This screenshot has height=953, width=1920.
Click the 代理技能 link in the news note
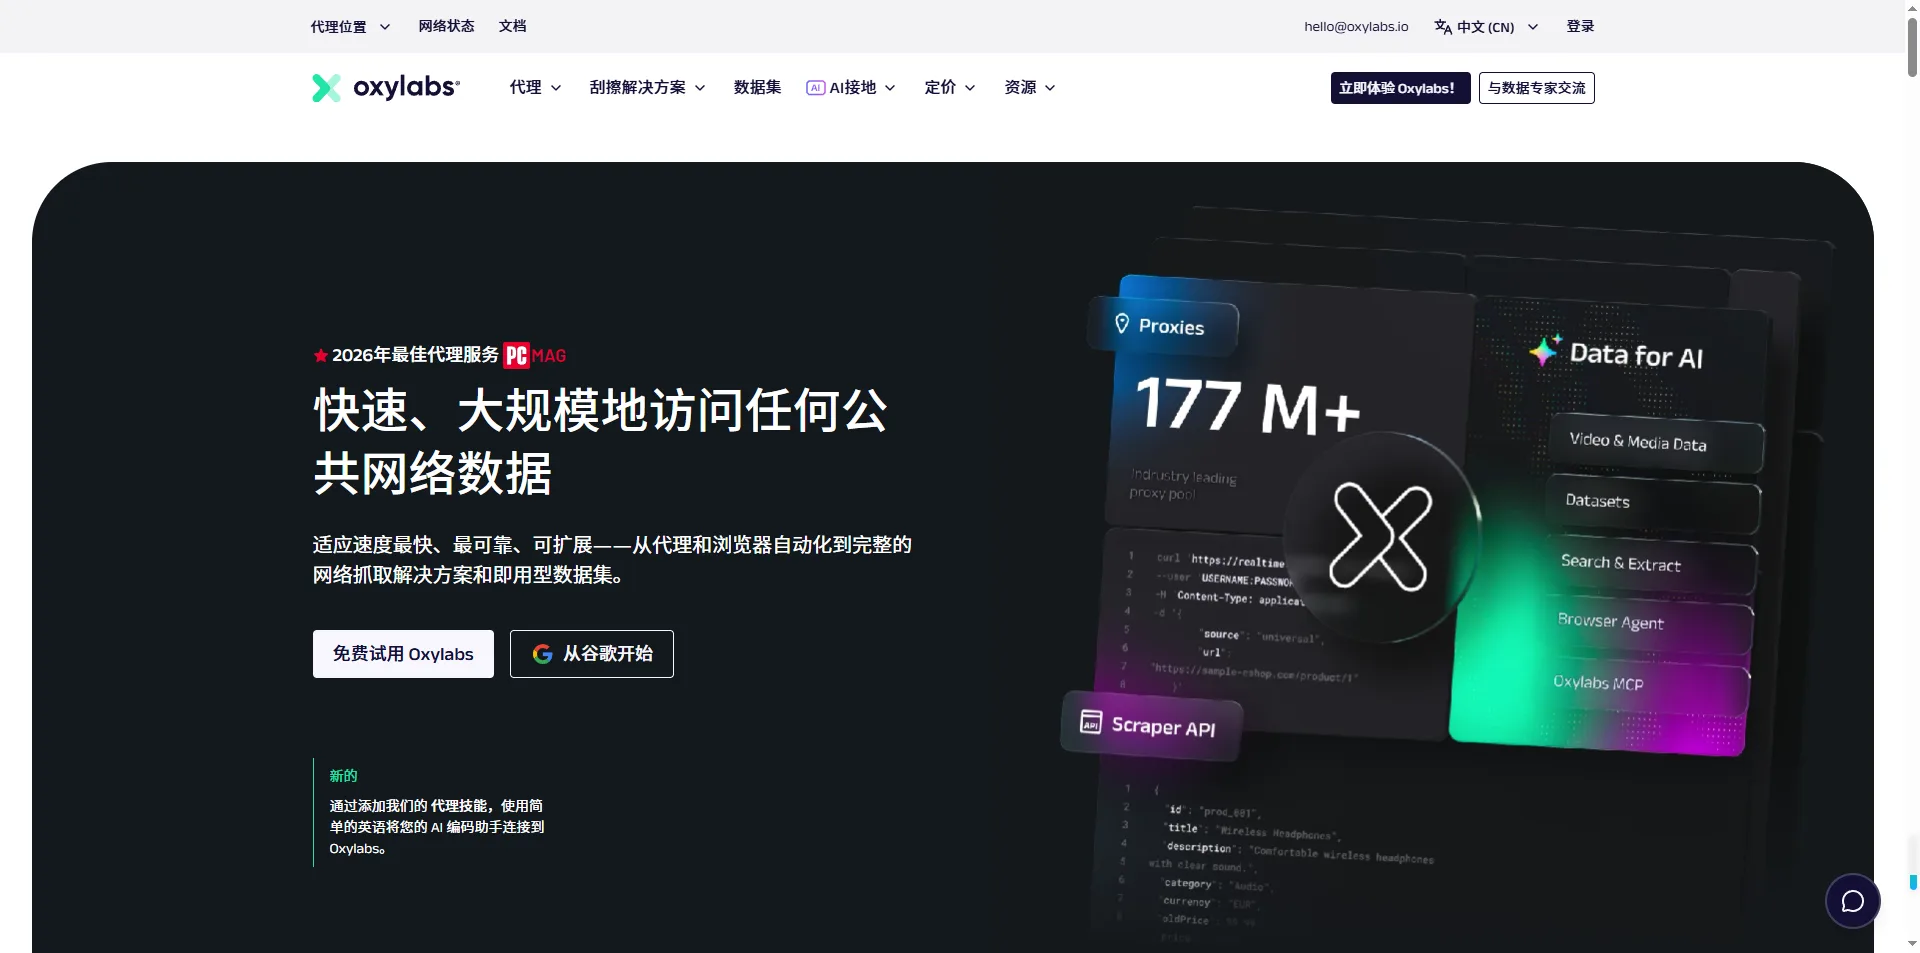[459, 806]
